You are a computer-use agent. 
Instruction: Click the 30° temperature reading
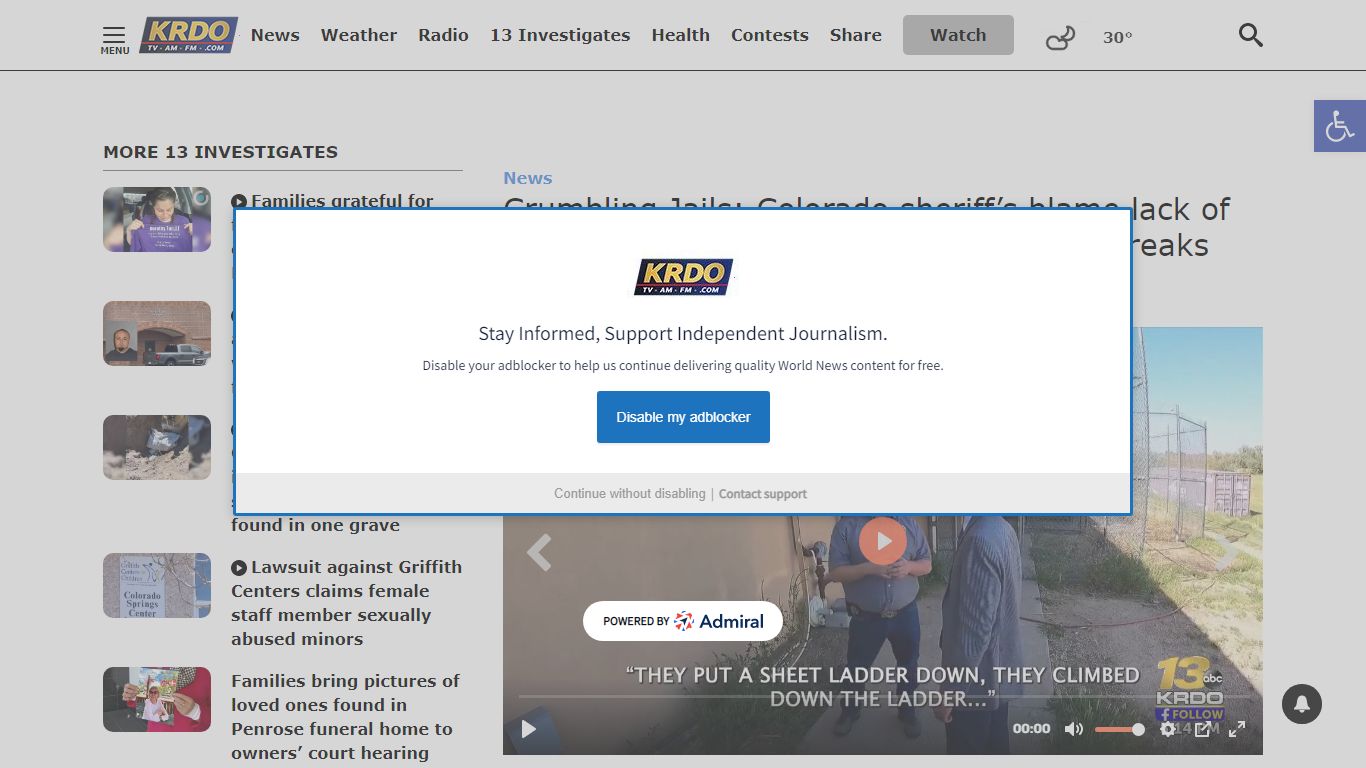pos(1118,37)
